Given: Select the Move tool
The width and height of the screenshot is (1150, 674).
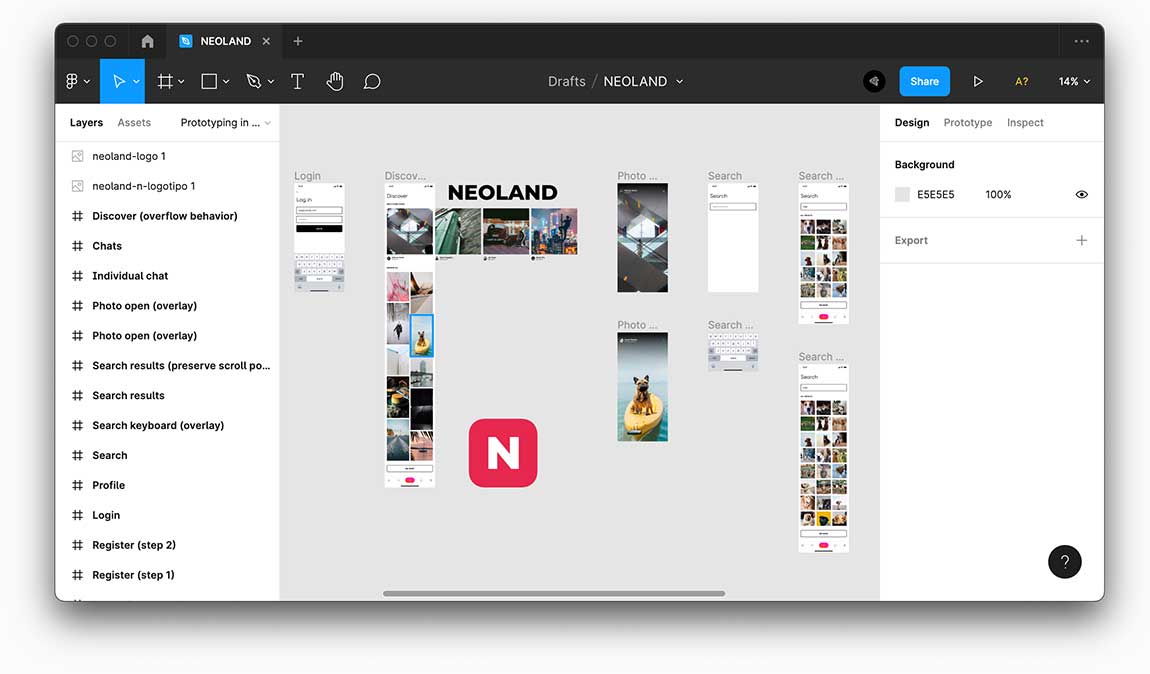Looking at the screenshot, I should coord(113,81).
